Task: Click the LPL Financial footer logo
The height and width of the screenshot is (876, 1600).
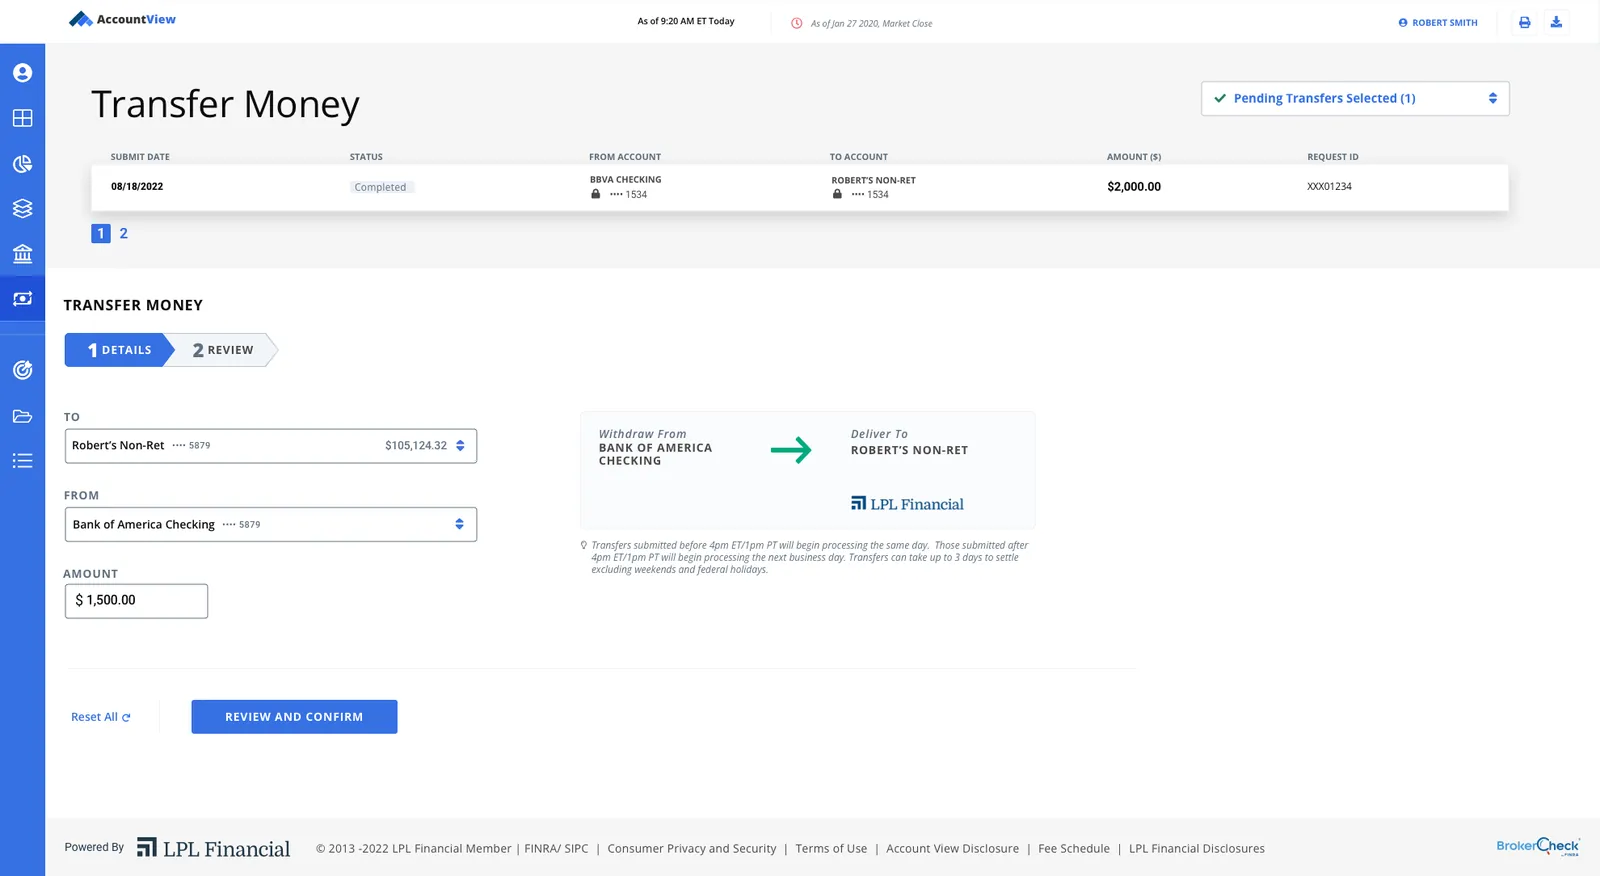Action: (x=213, y=848)
